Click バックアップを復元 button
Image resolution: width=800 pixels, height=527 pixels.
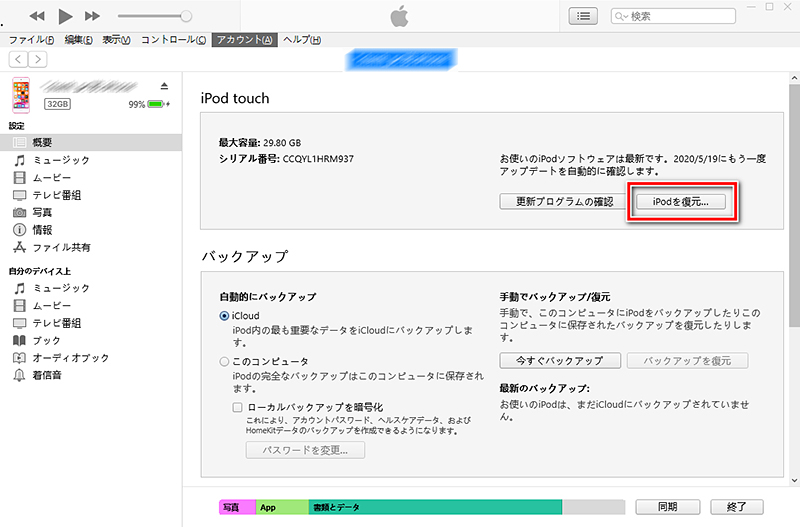pos(687,361)
